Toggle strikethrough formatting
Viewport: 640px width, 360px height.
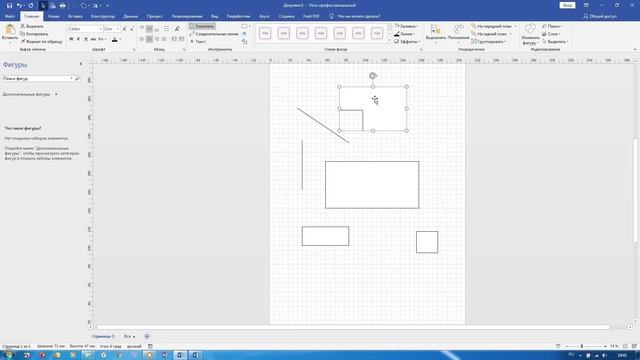93,39
